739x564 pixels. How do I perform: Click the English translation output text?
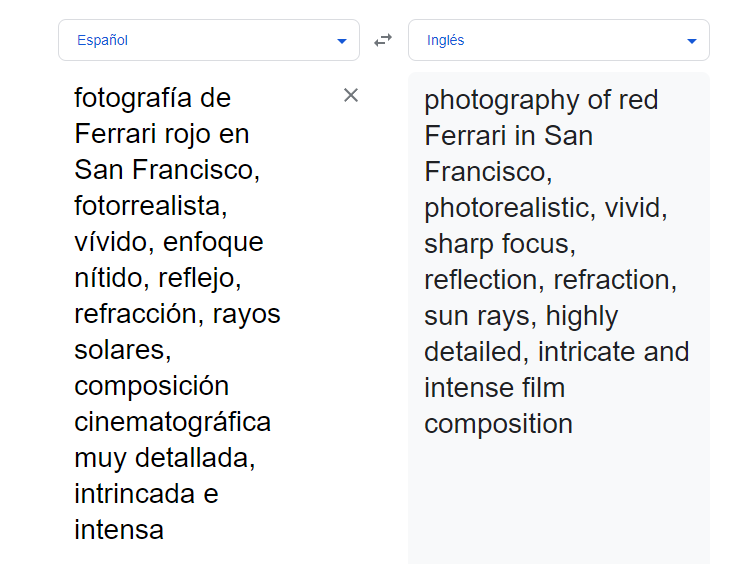pos(557,262)
